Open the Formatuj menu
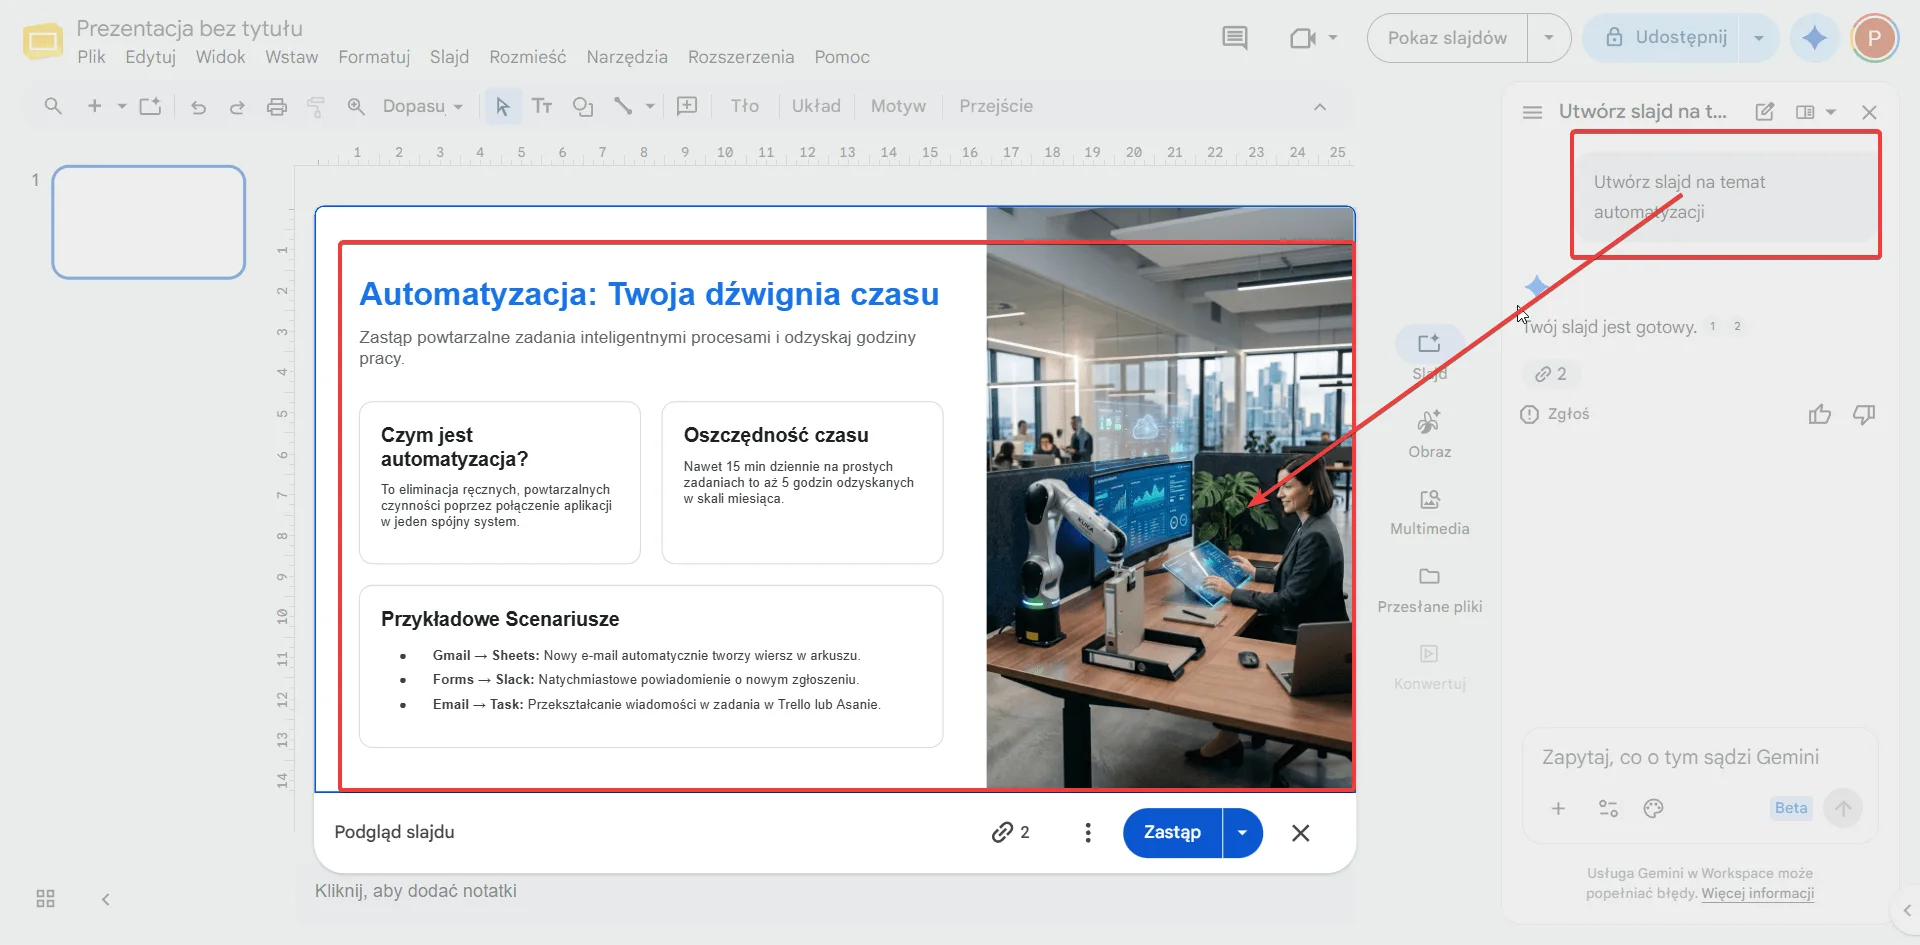 point(374,57)
